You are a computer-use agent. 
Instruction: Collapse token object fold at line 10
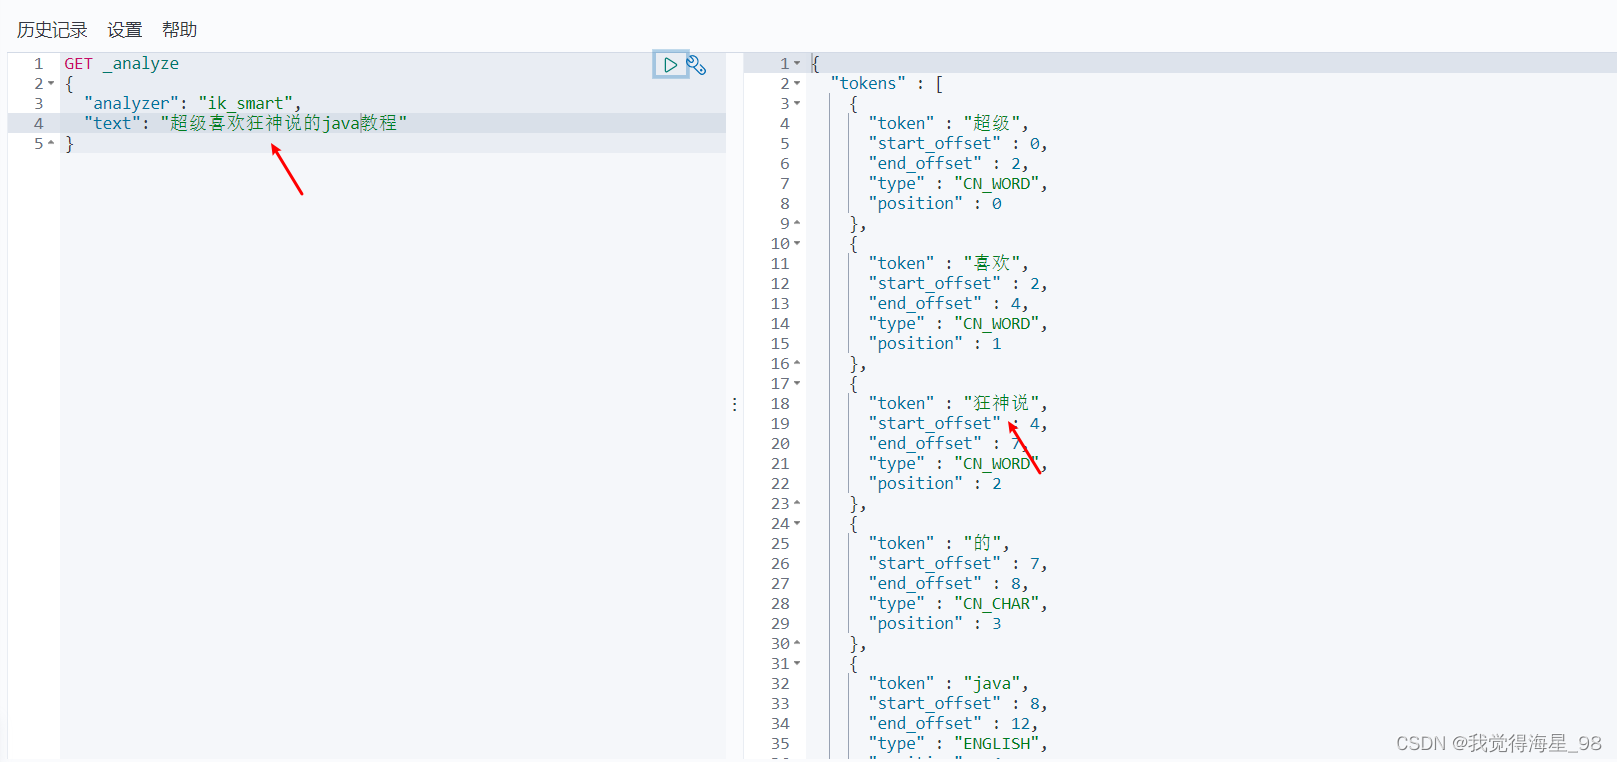[x=797, y=244]
